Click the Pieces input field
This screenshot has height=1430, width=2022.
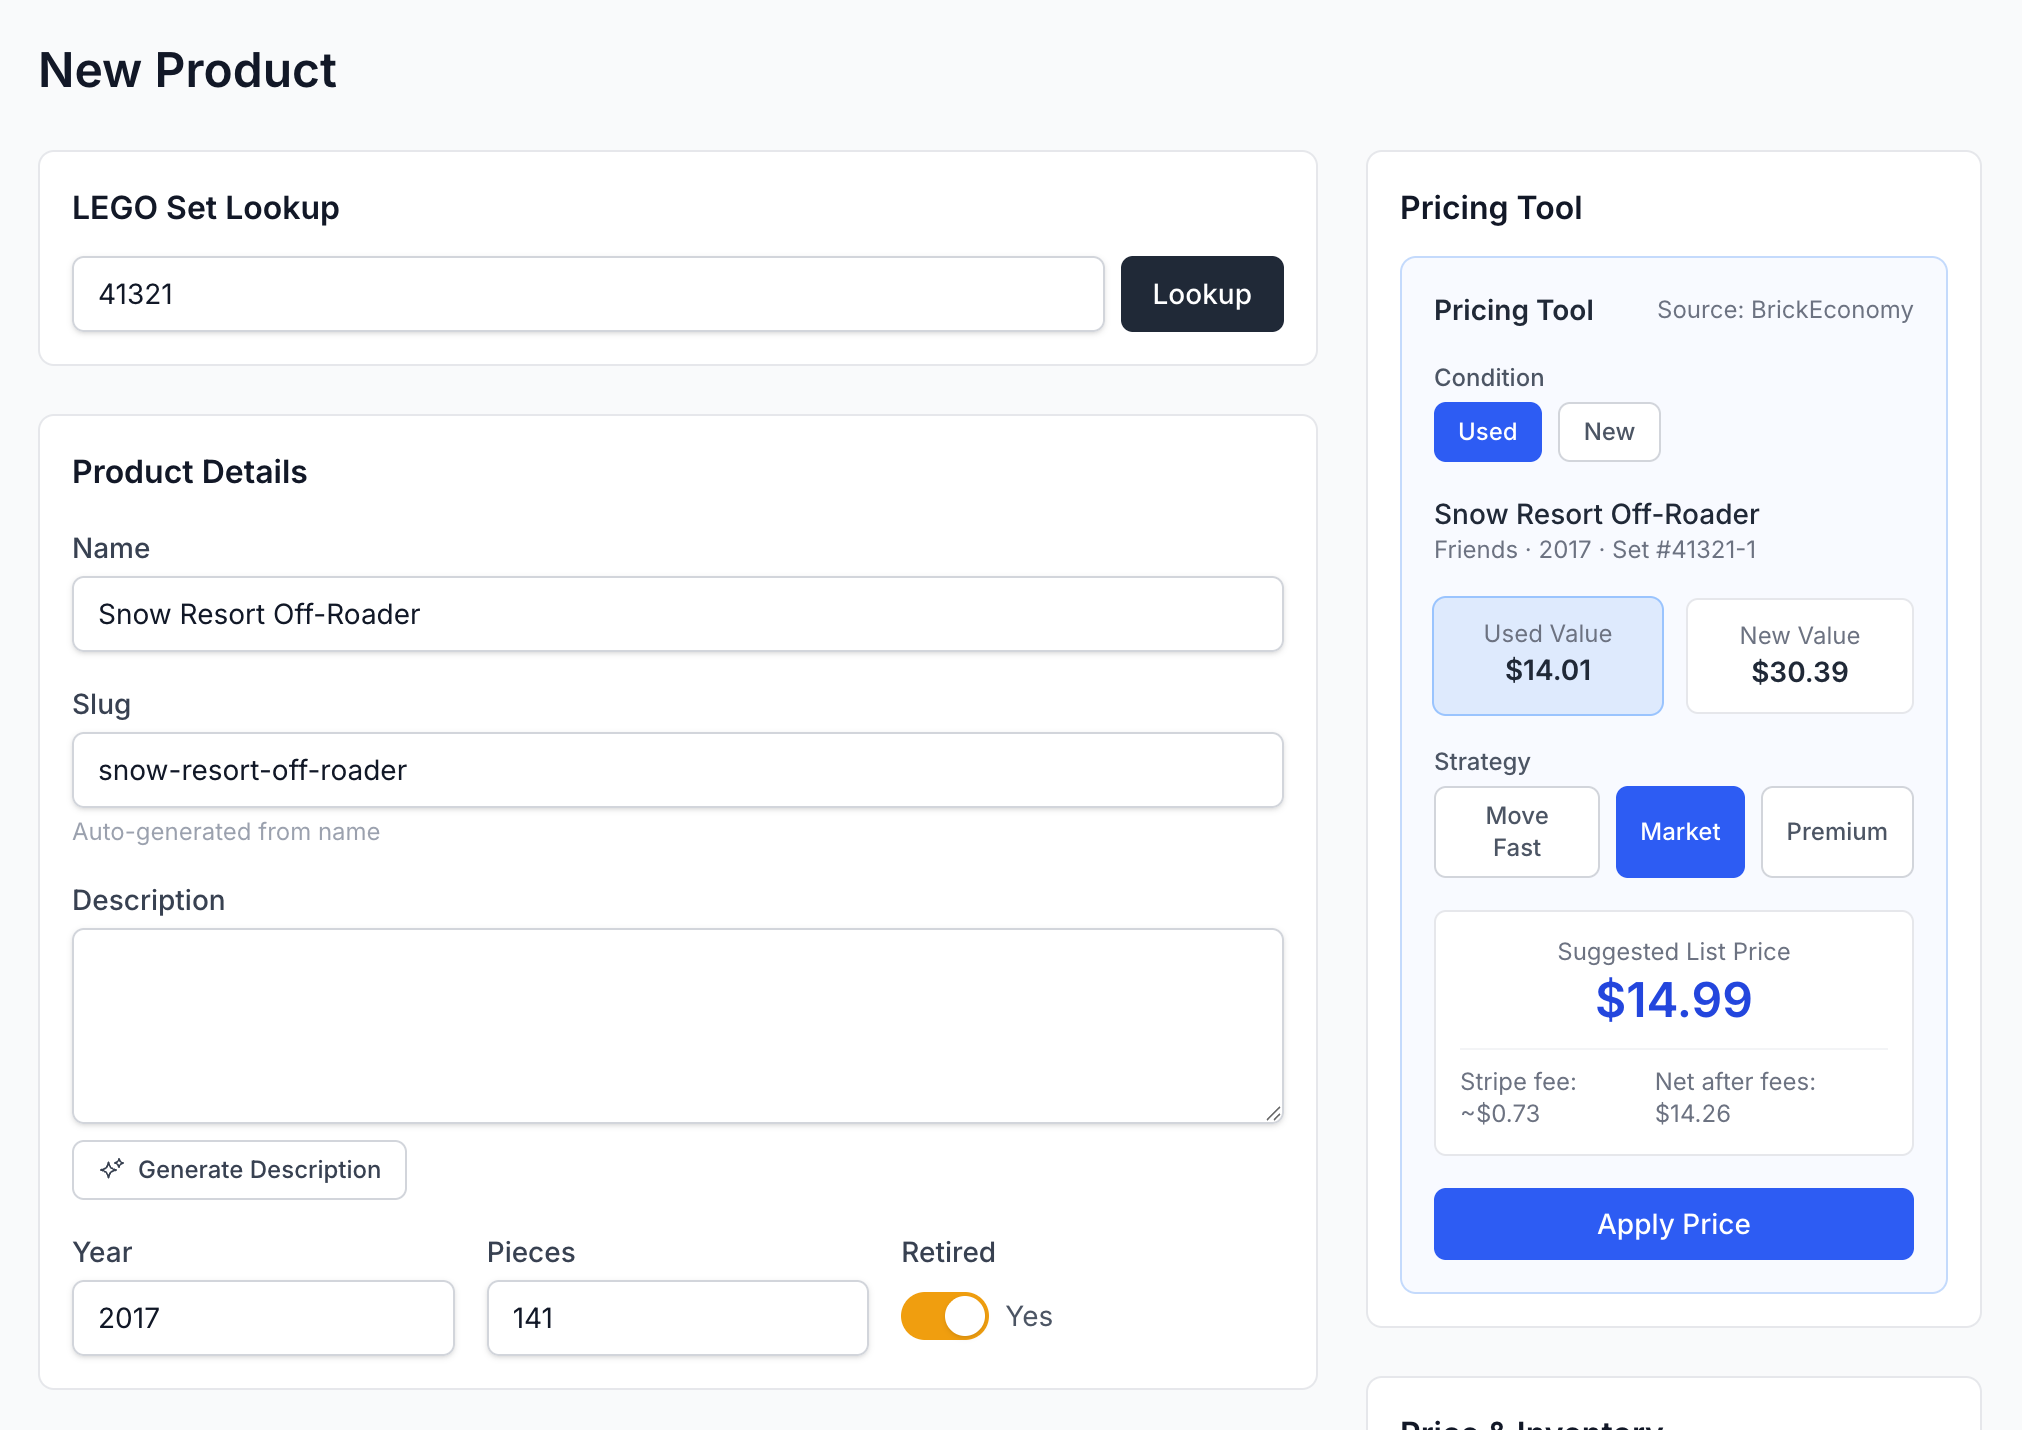pos(677,1318)
